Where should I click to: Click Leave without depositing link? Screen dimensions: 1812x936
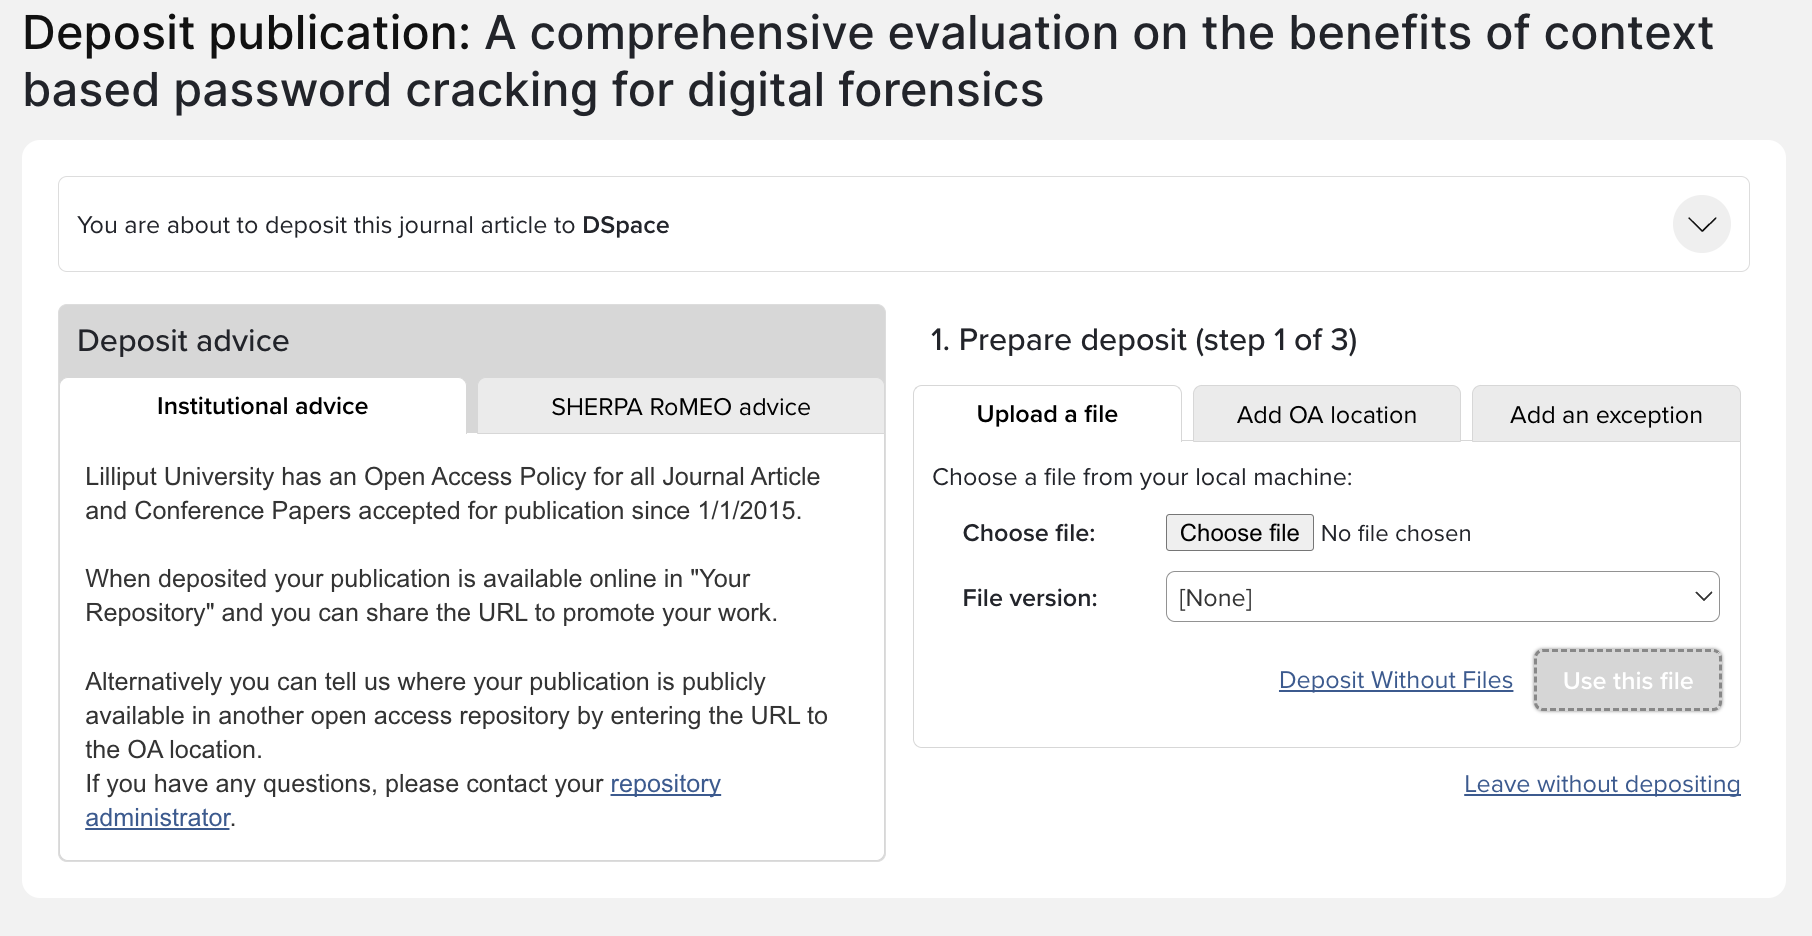point(1601,784)
